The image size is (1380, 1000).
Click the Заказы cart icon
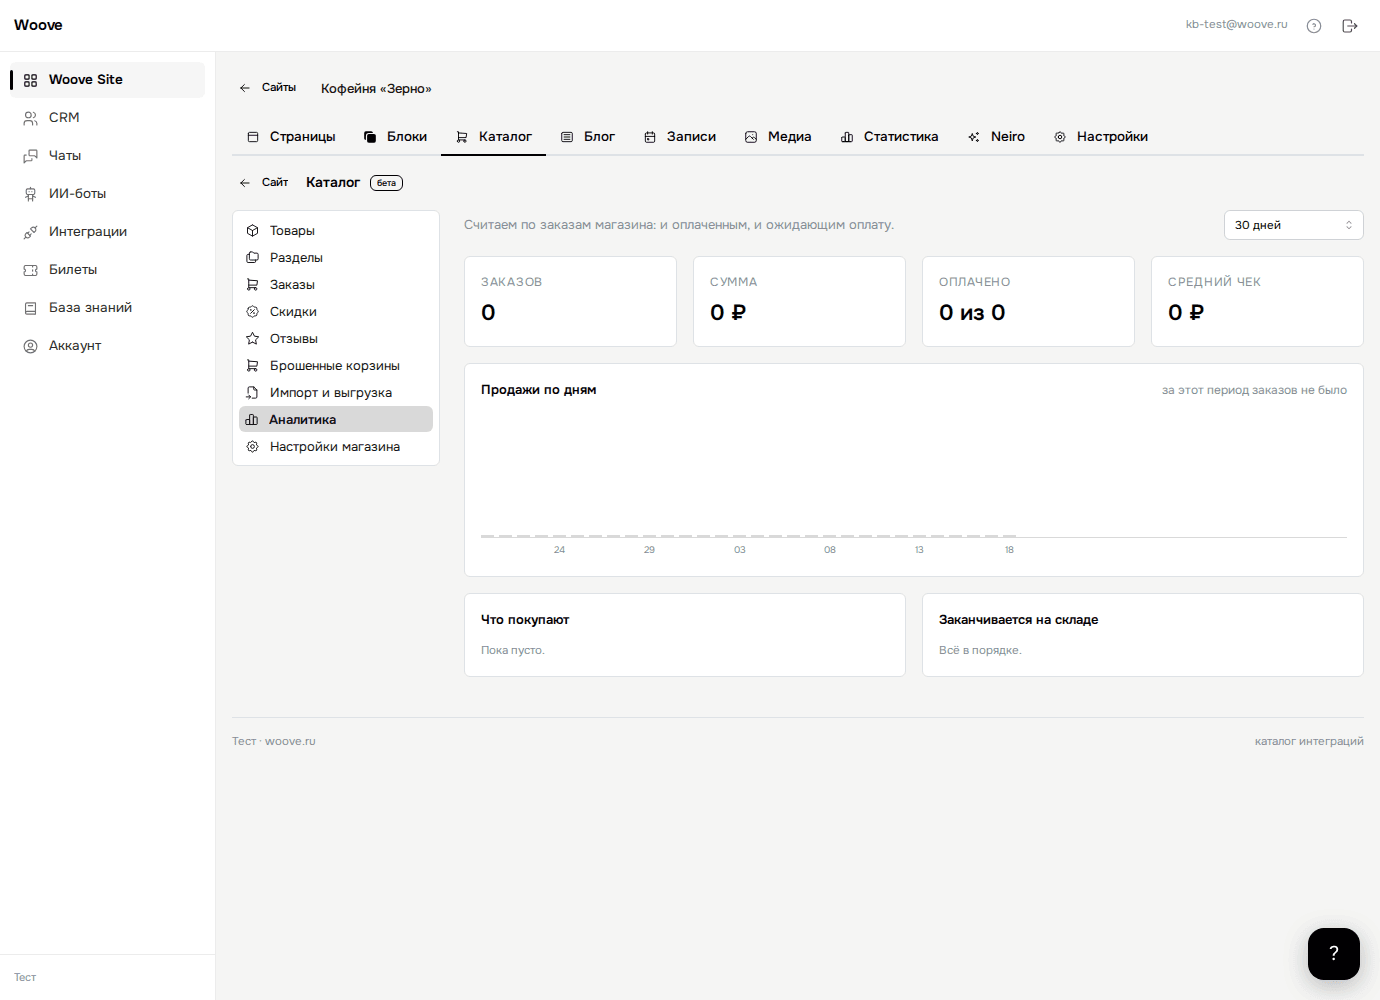pos(253,285)
